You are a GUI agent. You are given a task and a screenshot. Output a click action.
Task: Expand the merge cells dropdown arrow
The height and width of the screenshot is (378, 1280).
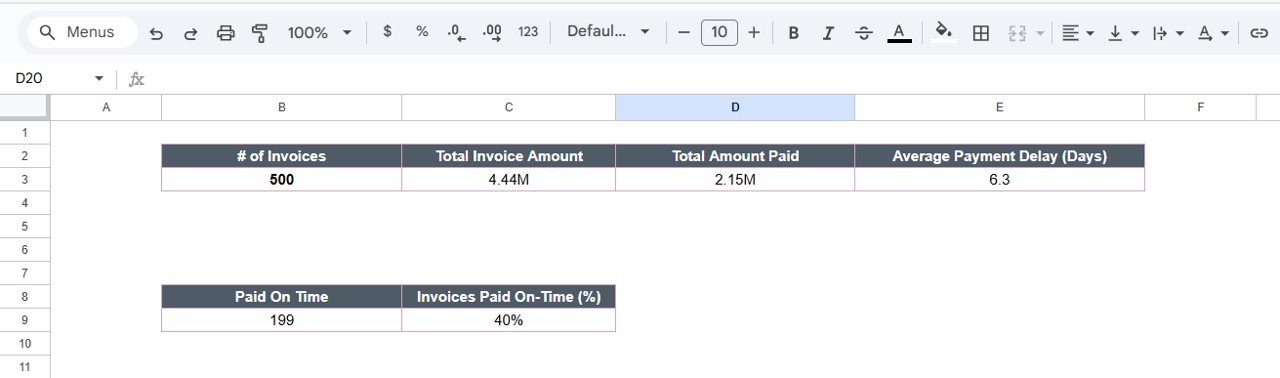(1040, 33)
